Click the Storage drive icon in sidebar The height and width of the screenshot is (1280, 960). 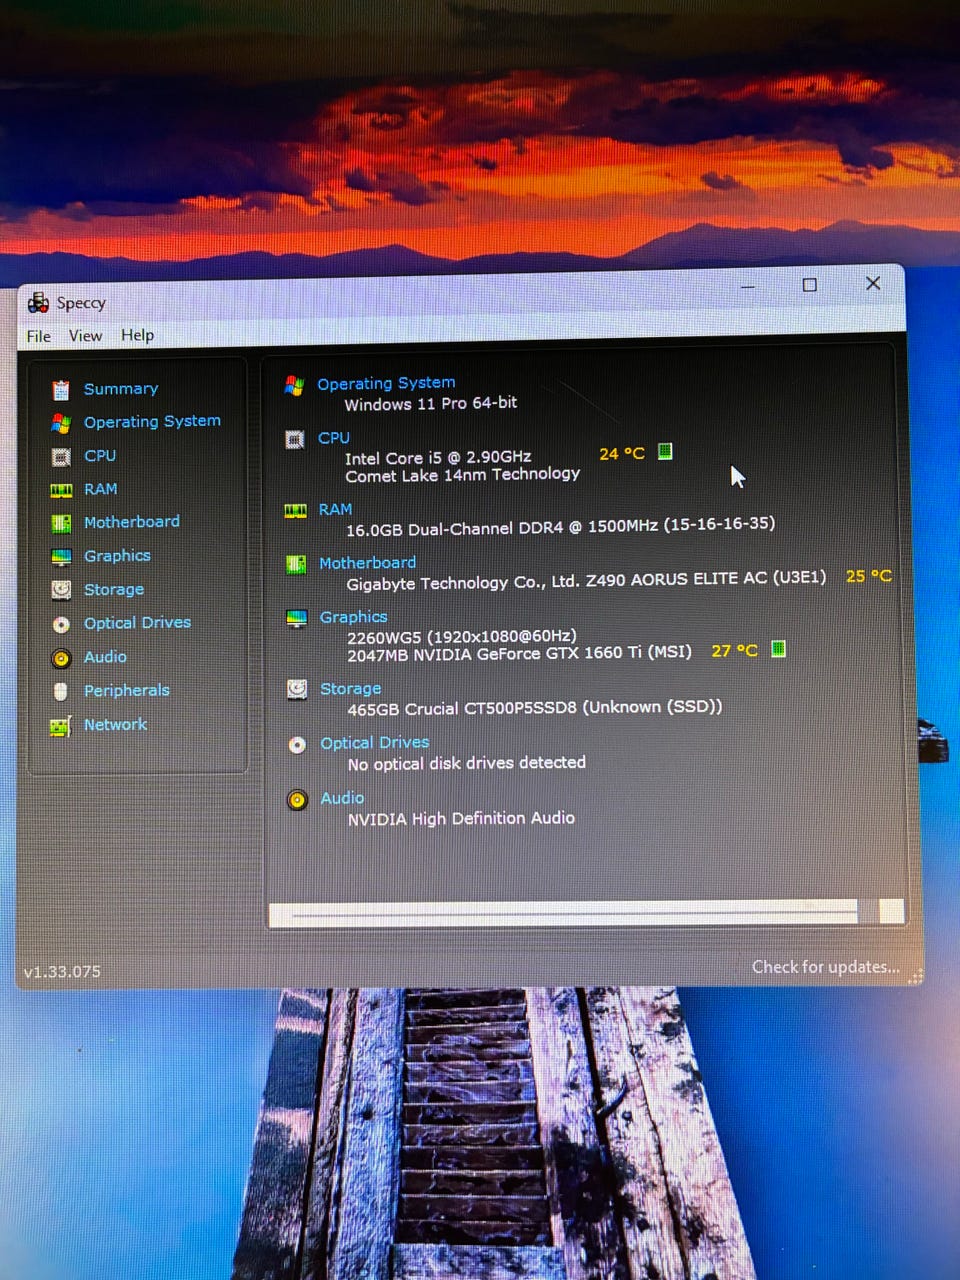pos(61,590)
